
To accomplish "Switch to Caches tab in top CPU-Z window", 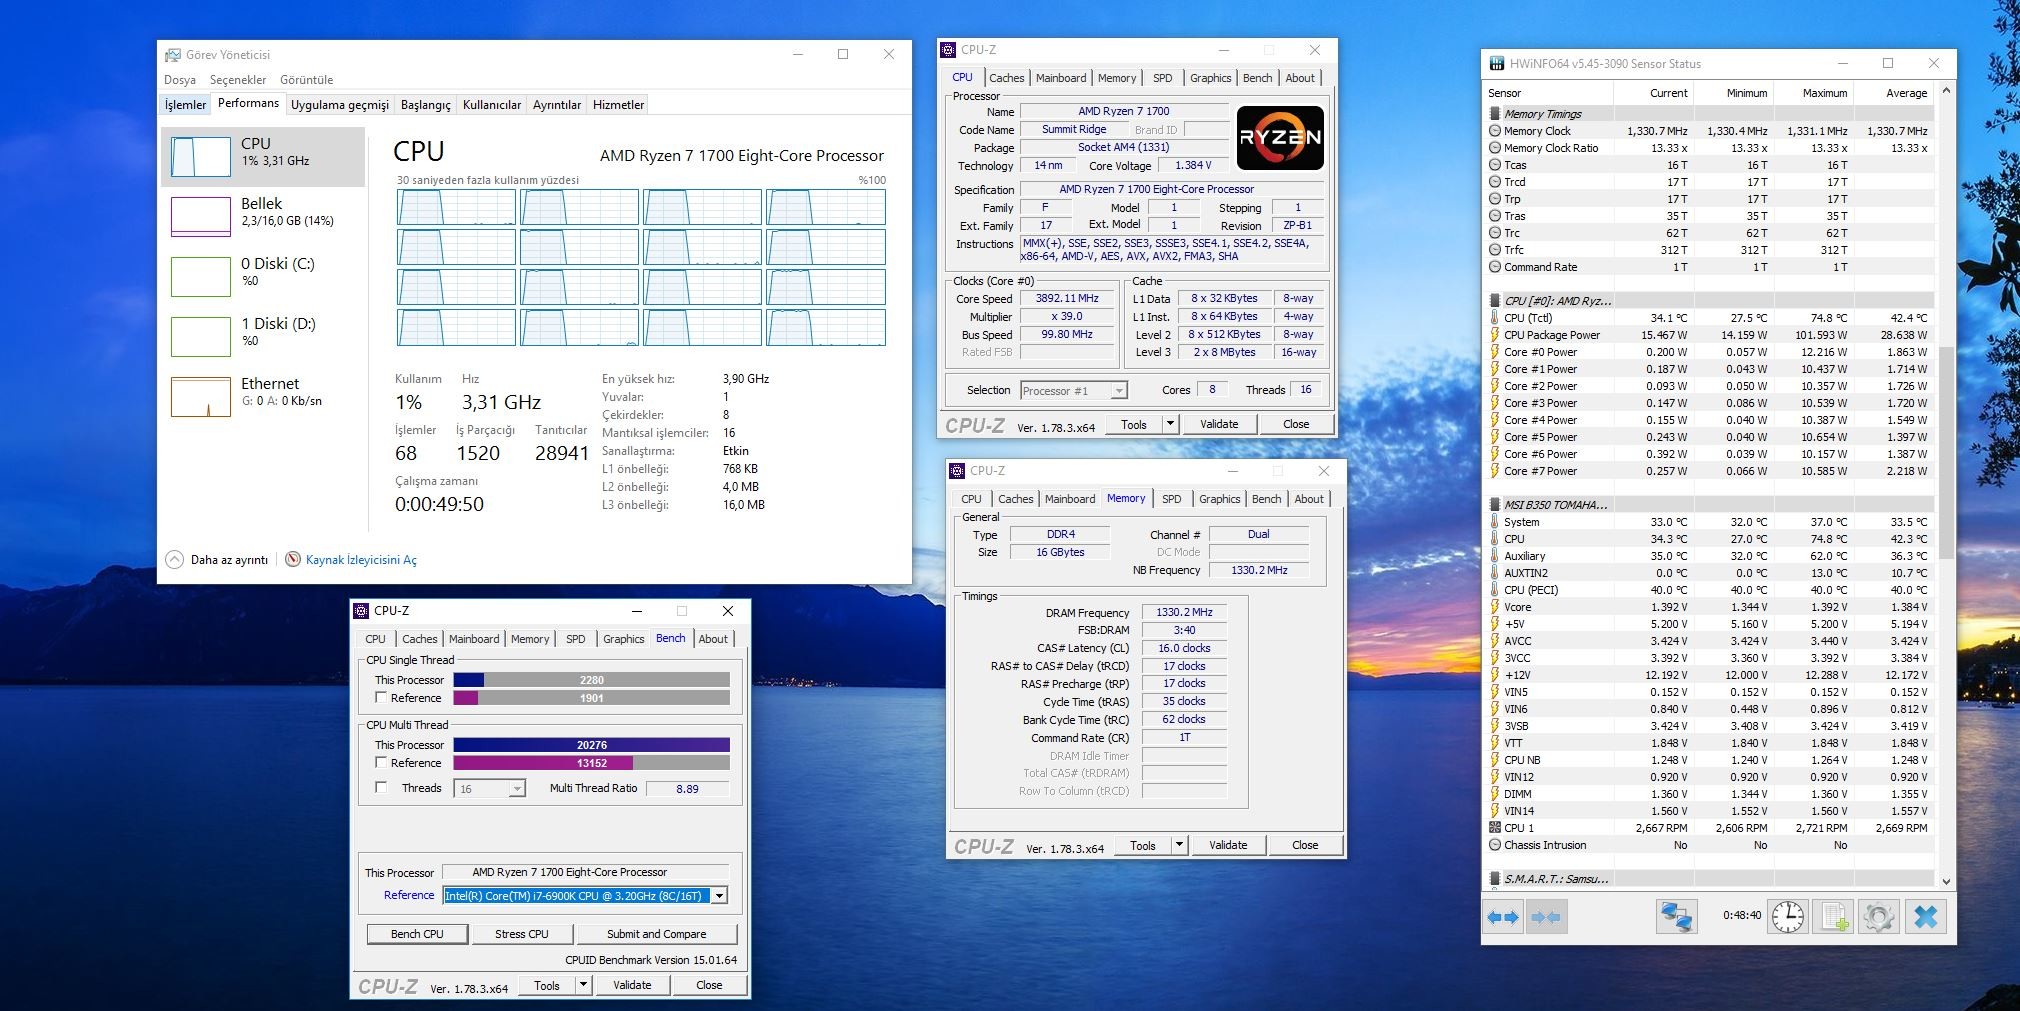I will click(x=1007, y=78).
